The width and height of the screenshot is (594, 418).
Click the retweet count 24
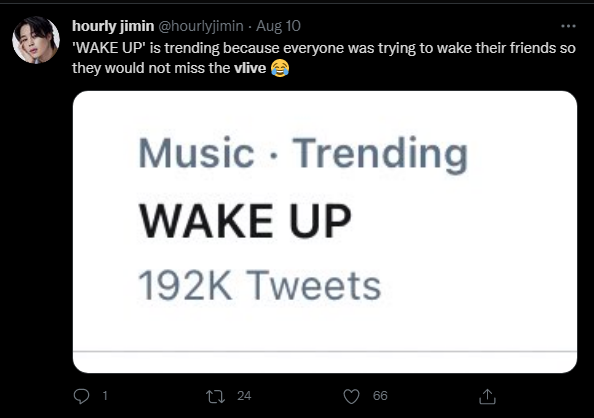[x=244, y=396]
